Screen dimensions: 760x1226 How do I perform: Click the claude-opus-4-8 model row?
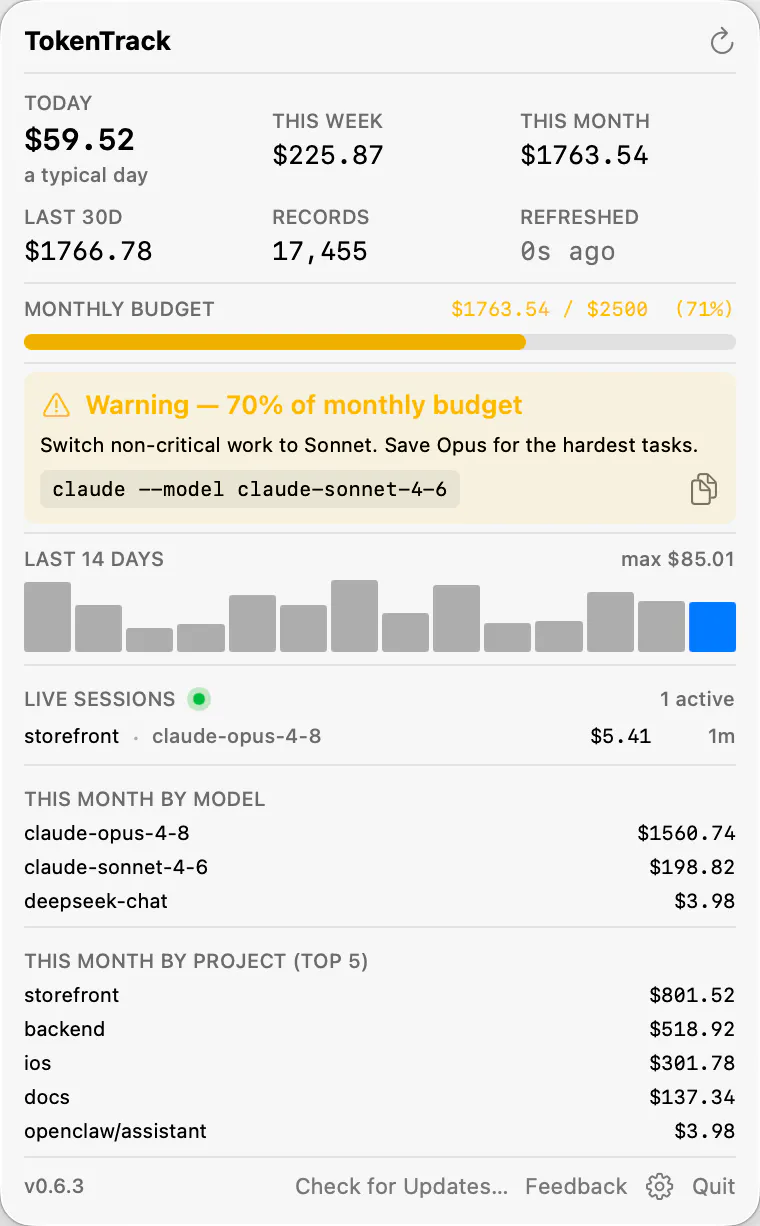[380, 833]
